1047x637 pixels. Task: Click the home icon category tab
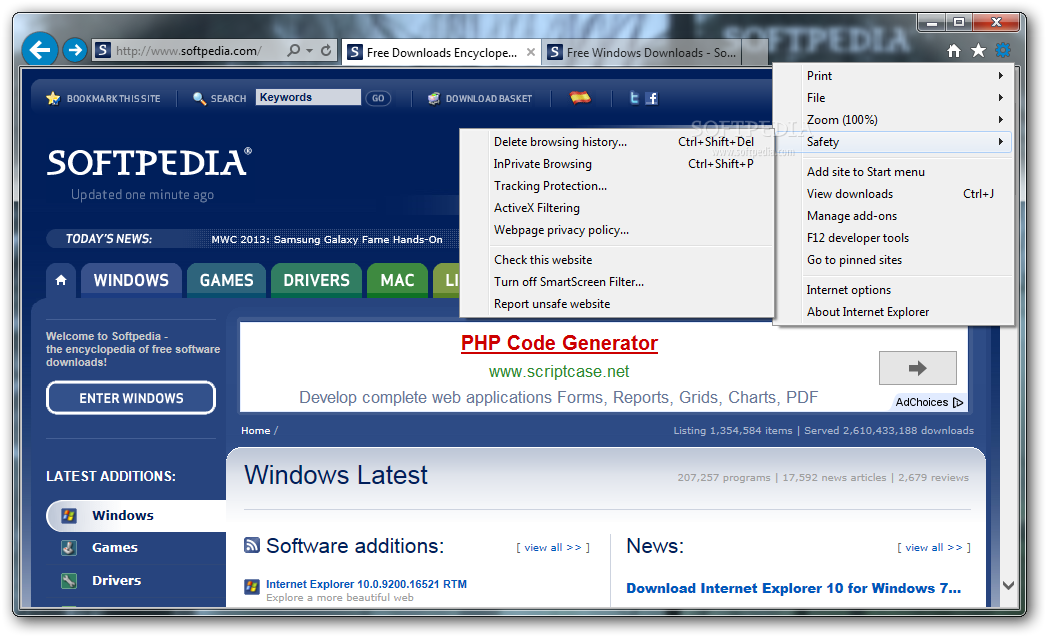point(61,280)
